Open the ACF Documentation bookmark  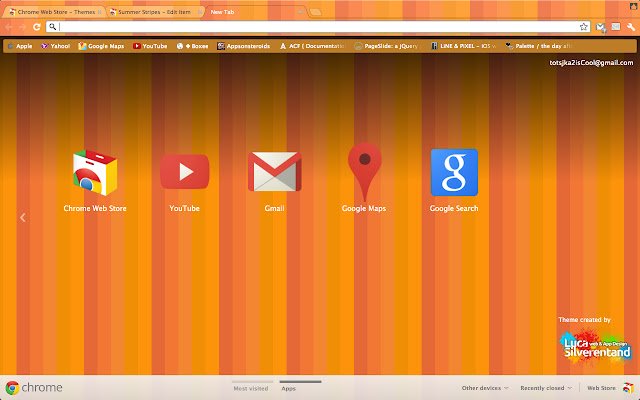pos(312,46)
